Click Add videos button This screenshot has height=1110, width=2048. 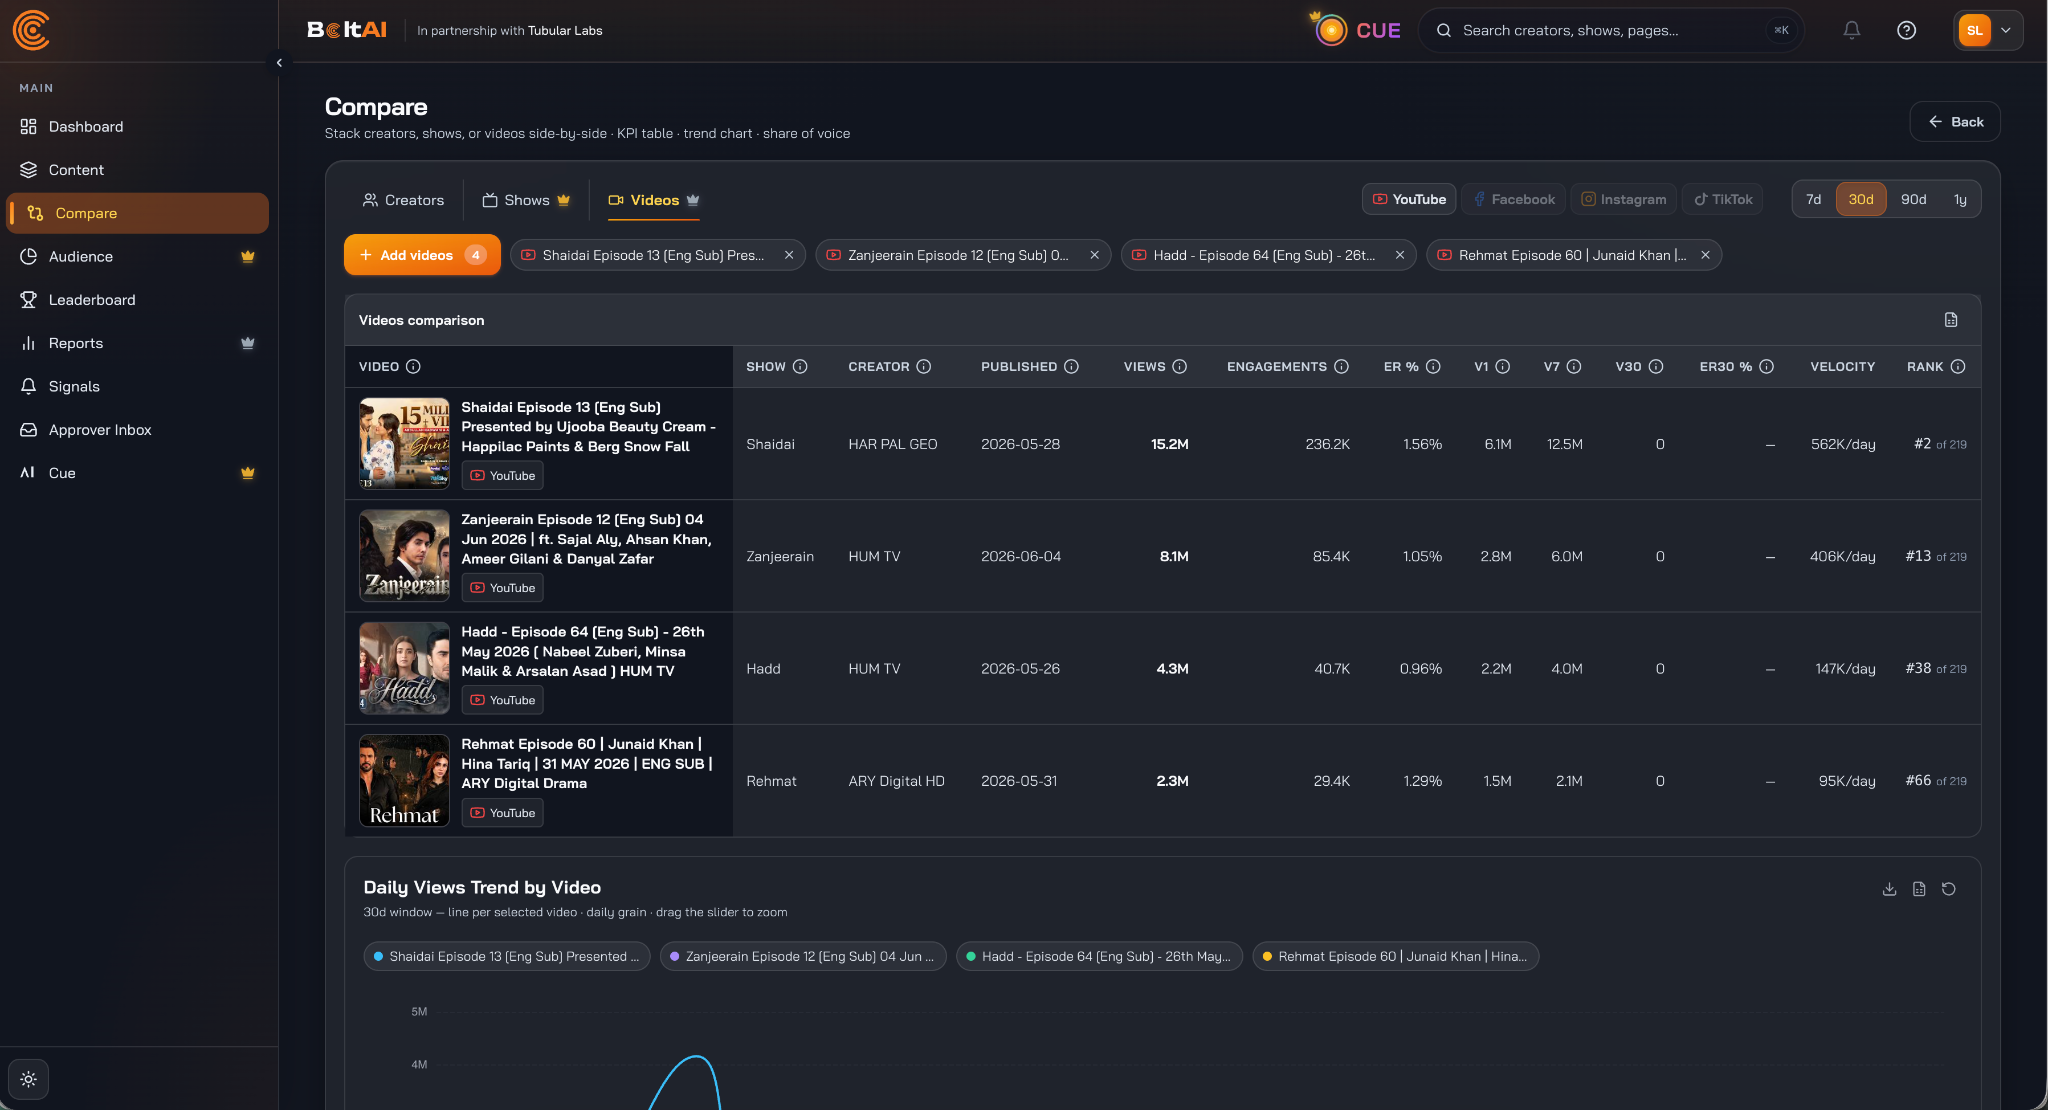click(422, 255)
